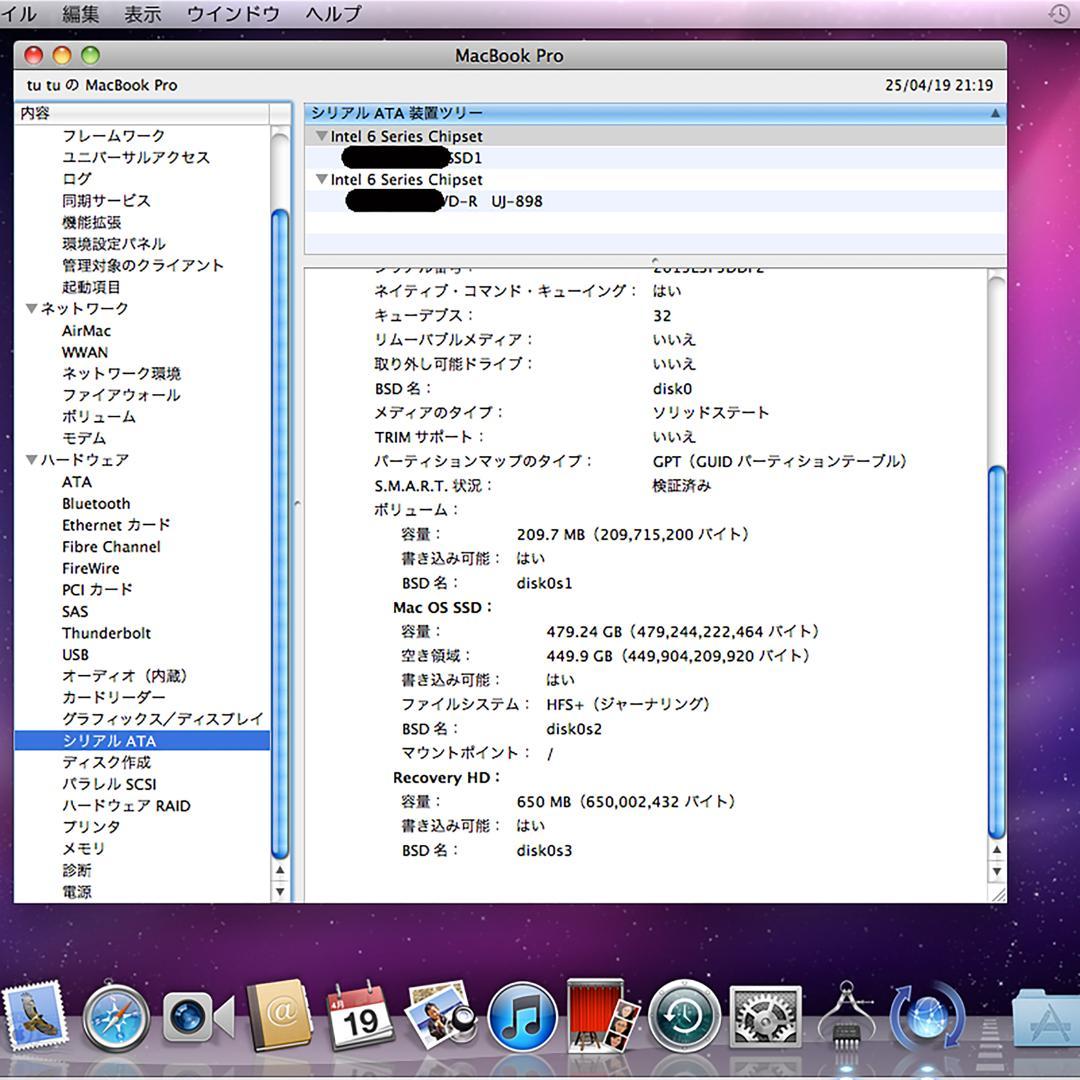The height and width of the screenshot is (1080, 1080).
Task: Collapse the ネットワーク section in the sidebar
Action: [x=31, y=308]
